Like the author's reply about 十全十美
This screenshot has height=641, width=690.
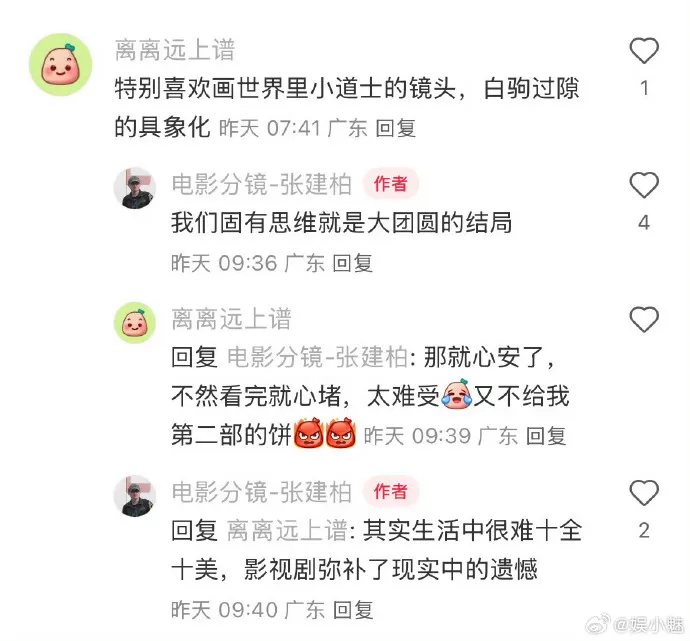pyautogui.click(x=644, y=493)
